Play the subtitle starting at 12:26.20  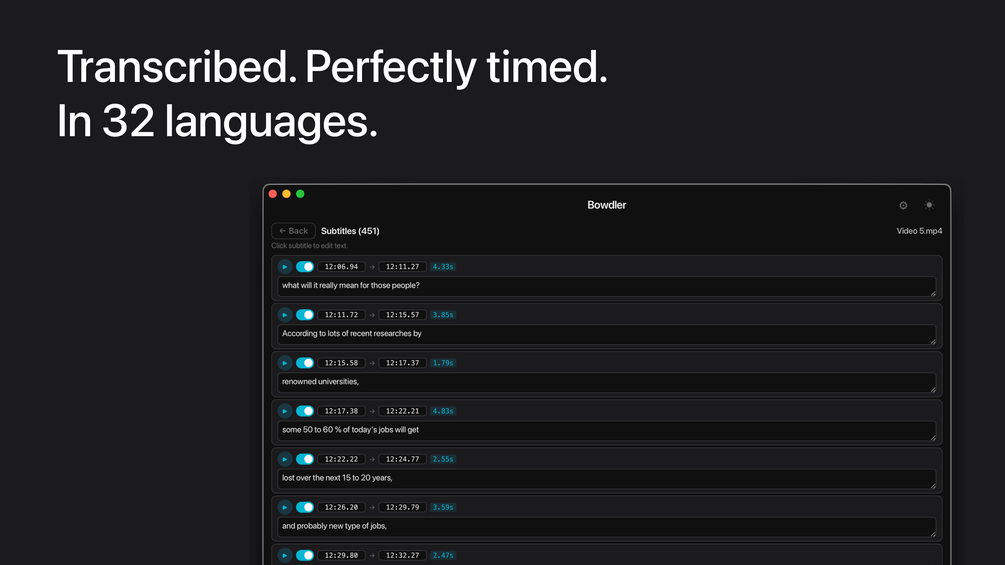(x=285, y=507)
